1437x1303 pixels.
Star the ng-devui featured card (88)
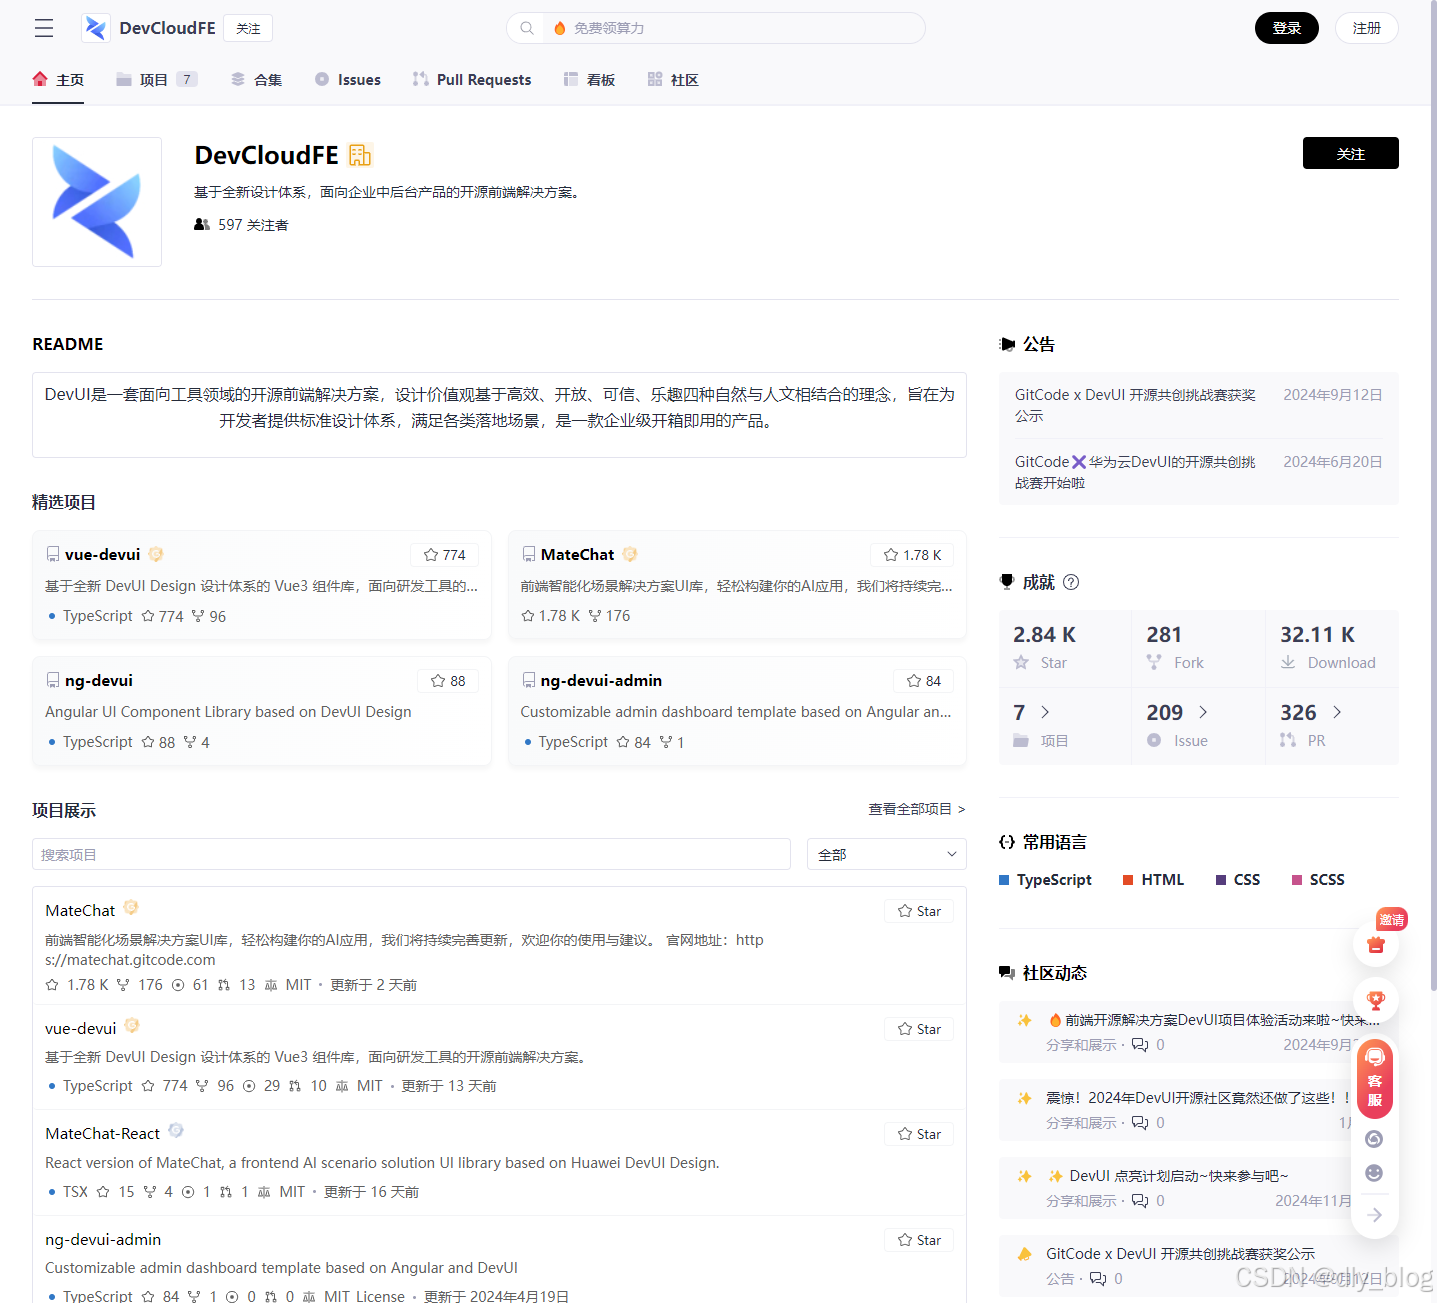(448, 681)
